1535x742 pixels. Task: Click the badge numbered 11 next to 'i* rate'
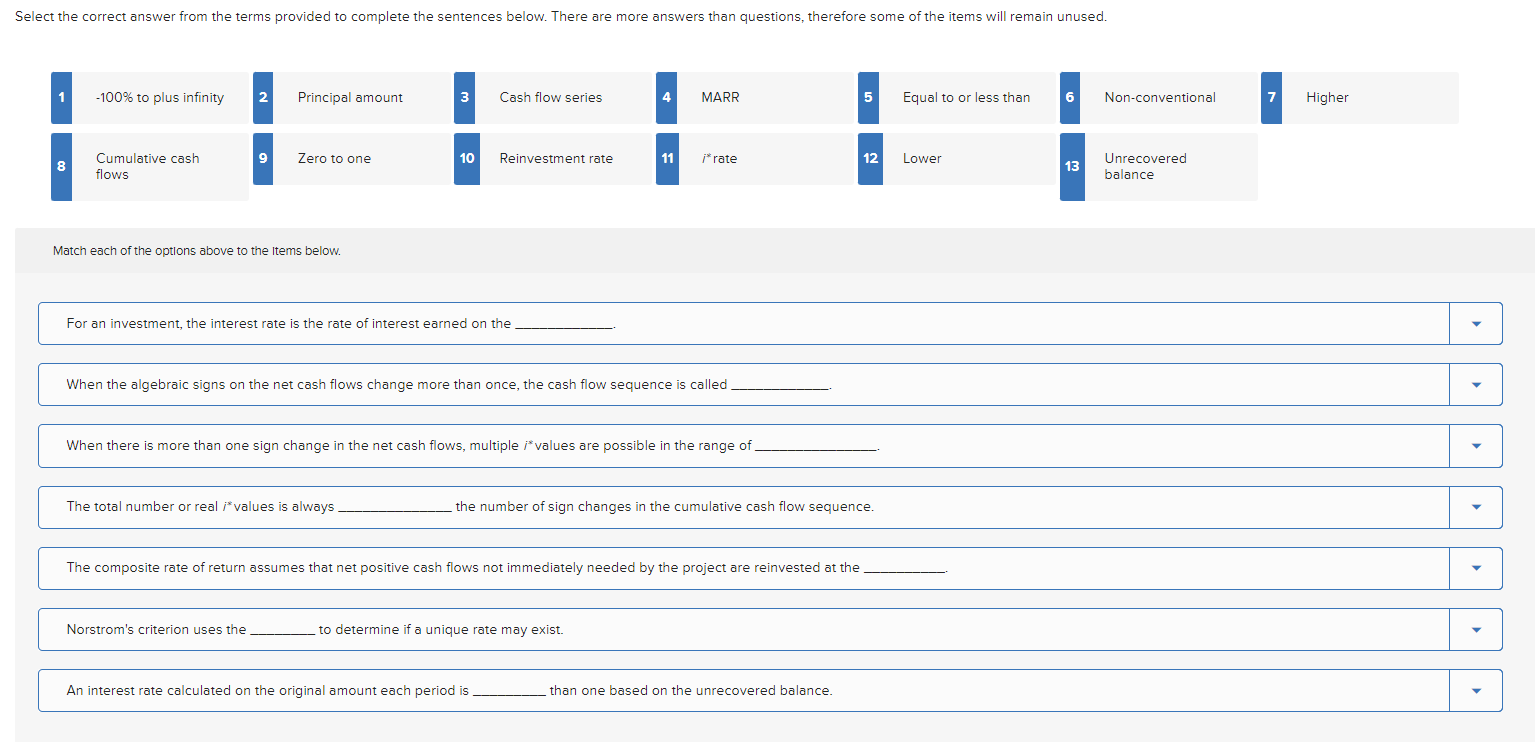click(x=667, y=158)
